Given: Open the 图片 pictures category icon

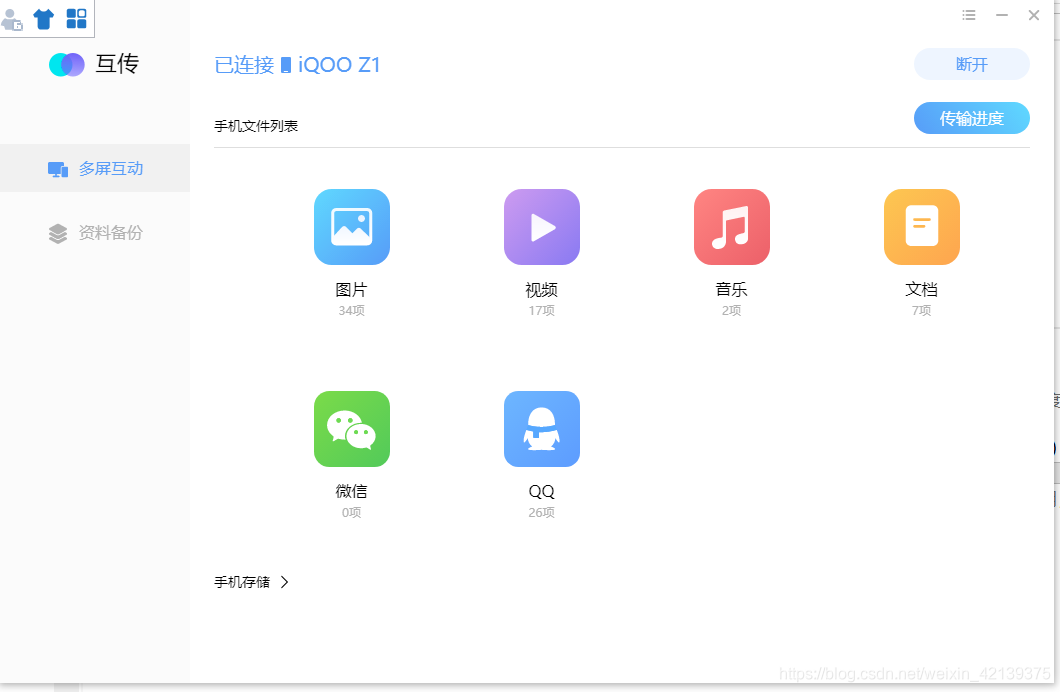Looking at the screenshot, I should pyautogui.click(x=352, y=227).
